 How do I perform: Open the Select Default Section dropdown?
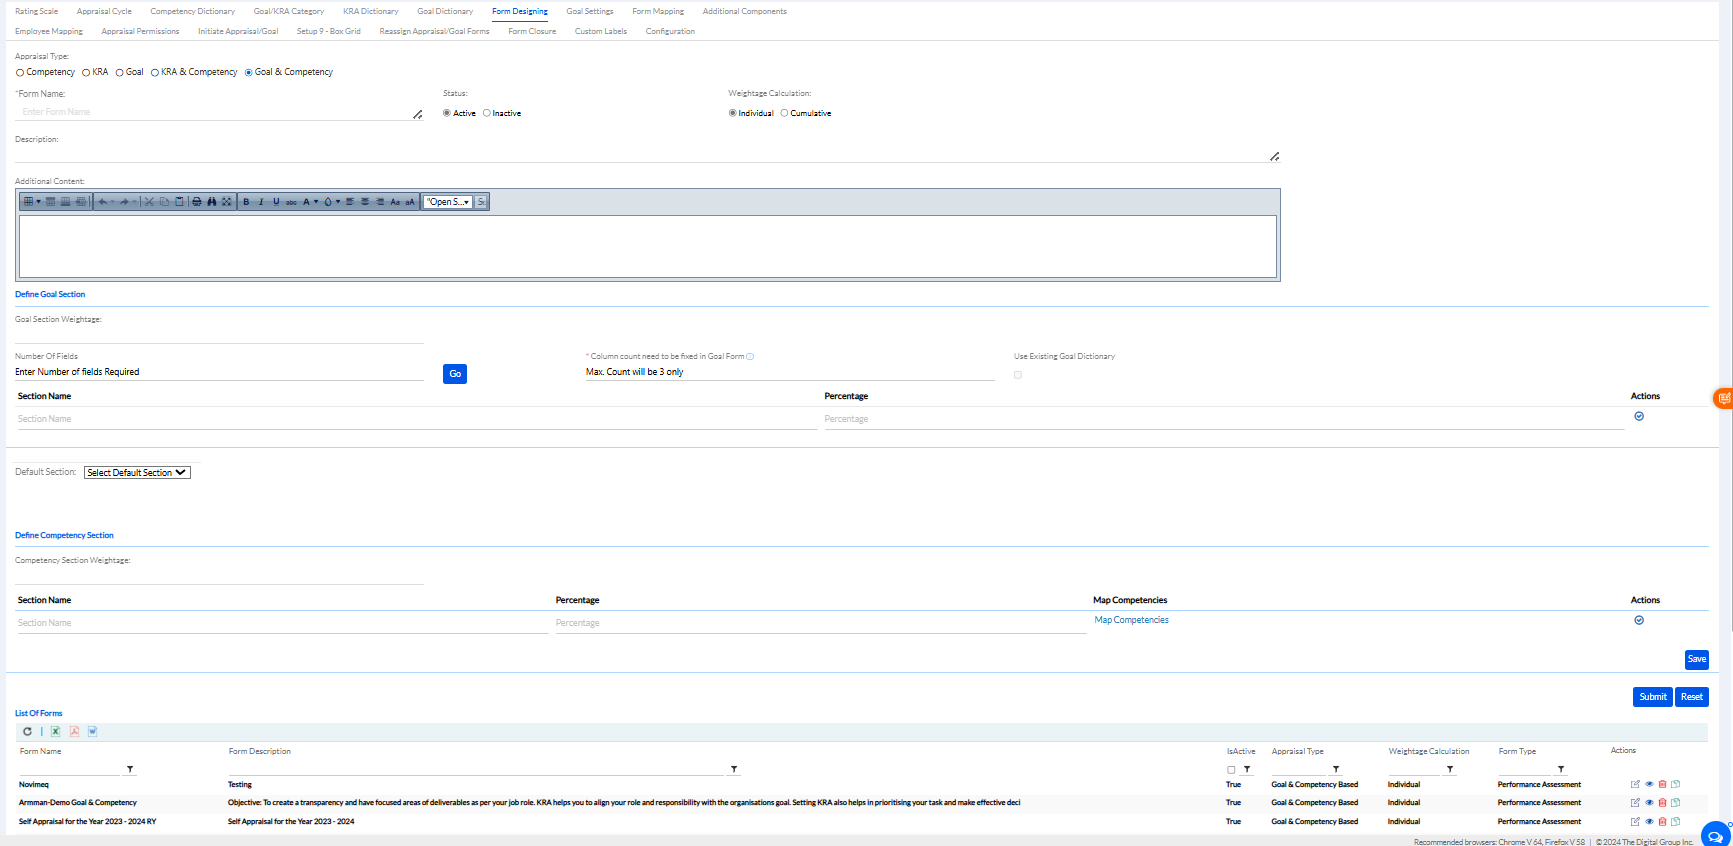(137, 473)
